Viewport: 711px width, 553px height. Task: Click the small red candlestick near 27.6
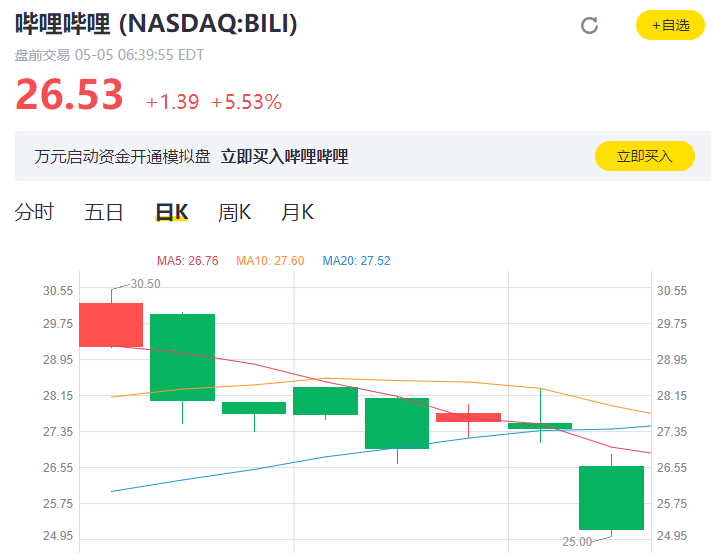coord(468,417)
